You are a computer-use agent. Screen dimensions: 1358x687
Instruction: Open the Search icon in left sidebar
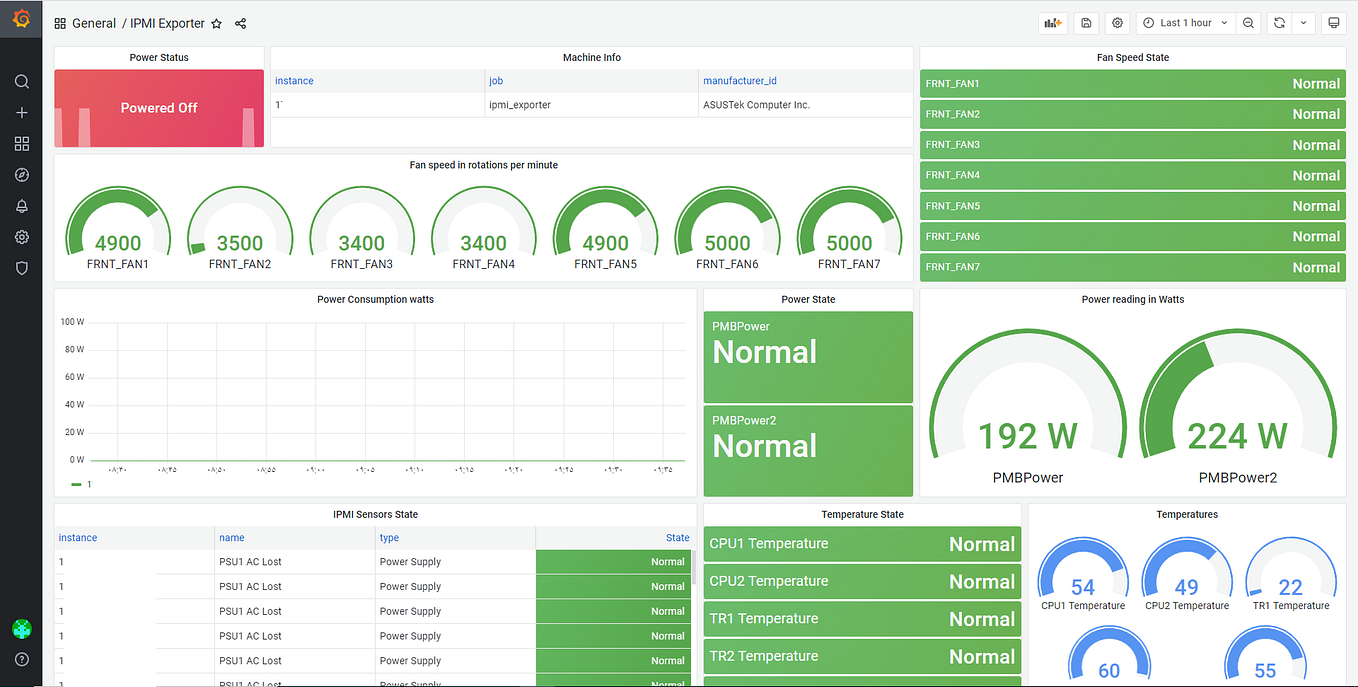21,81
